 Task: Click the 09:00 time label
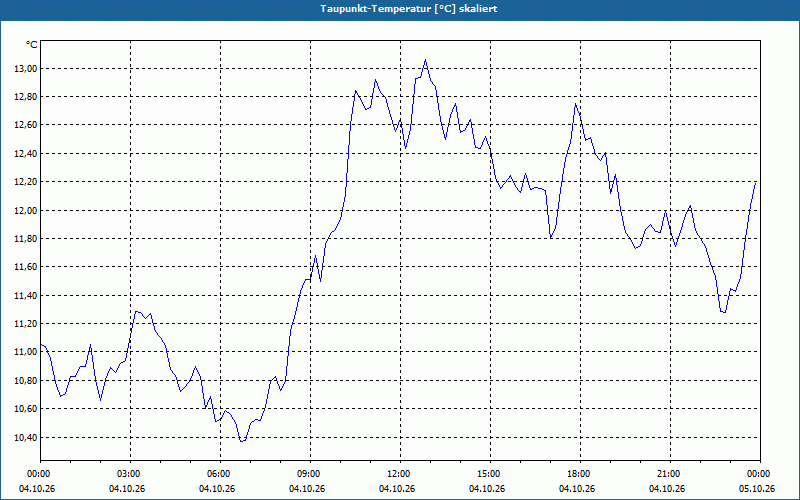(x=310, y=474)
